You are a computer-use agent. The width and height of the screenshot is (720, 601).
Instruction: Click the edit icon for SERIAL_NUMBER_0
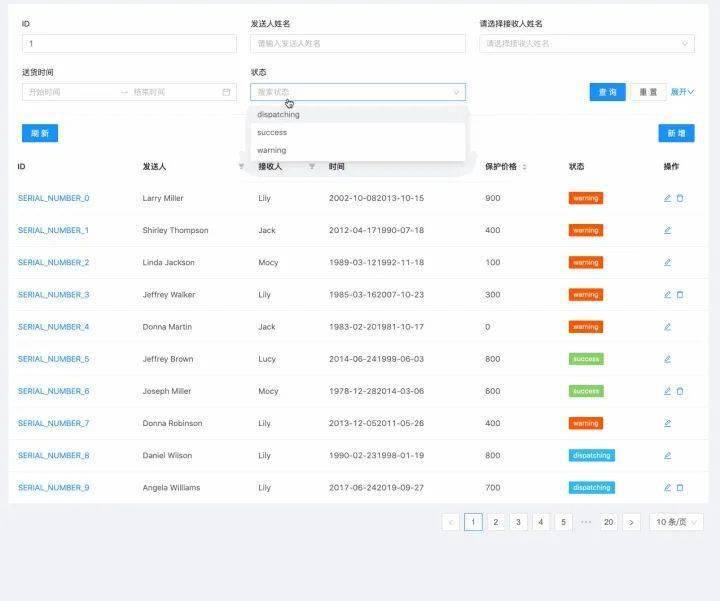tap(667, 198)
